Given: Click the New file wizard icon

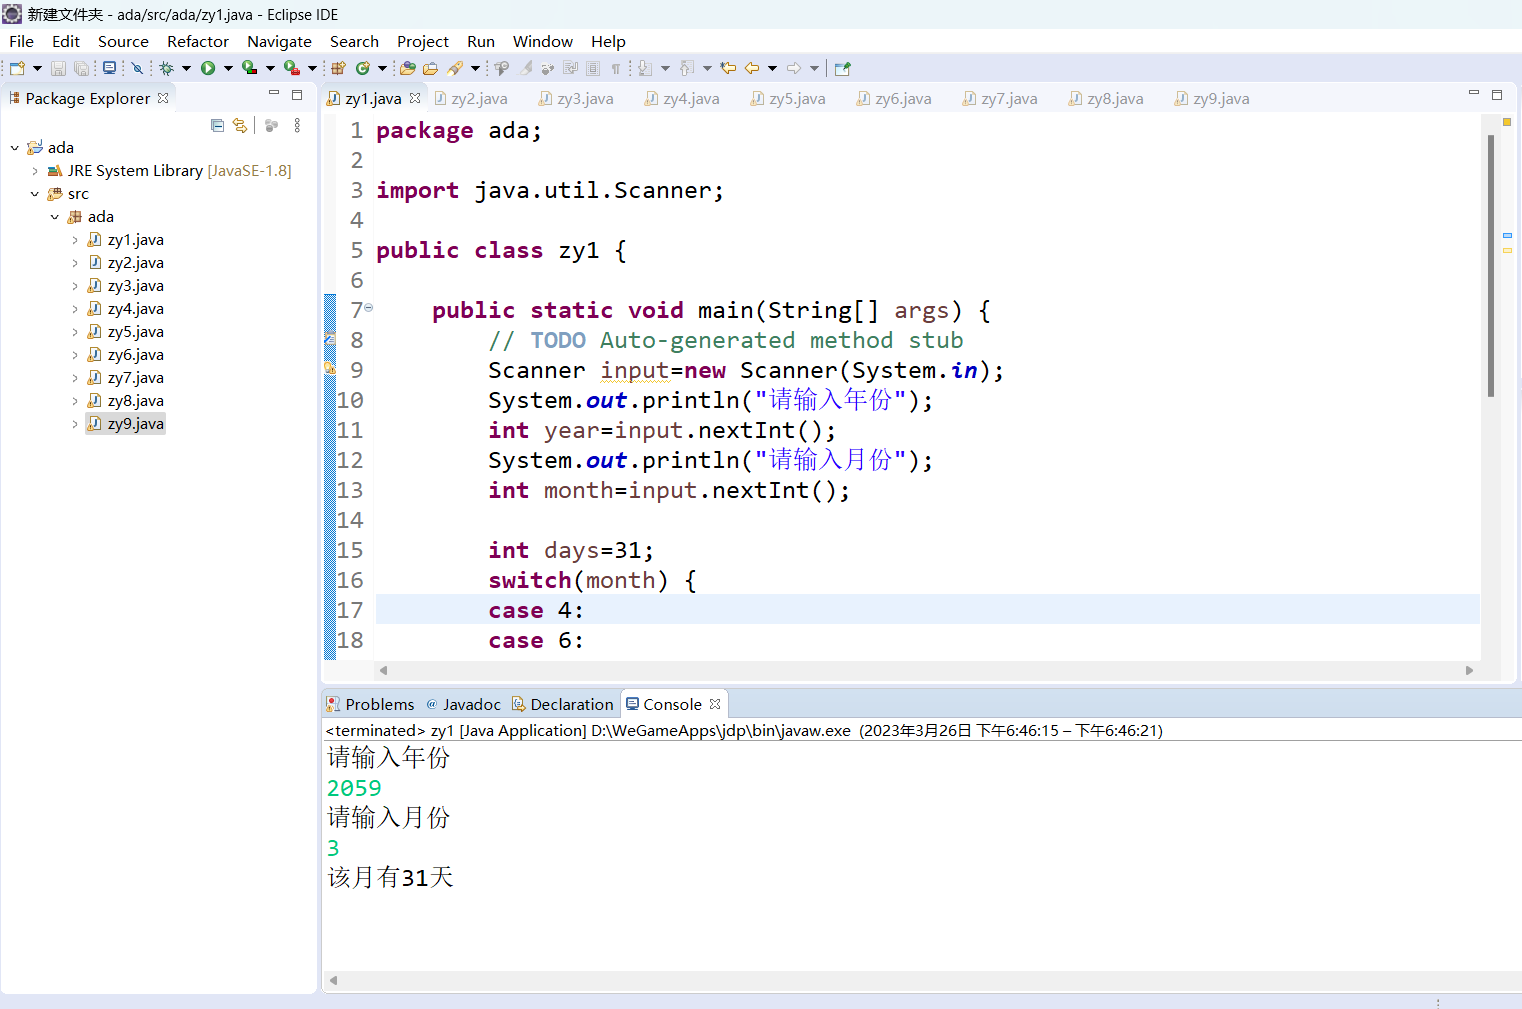Looking at the screenshot, I should [x=17, y=68].
